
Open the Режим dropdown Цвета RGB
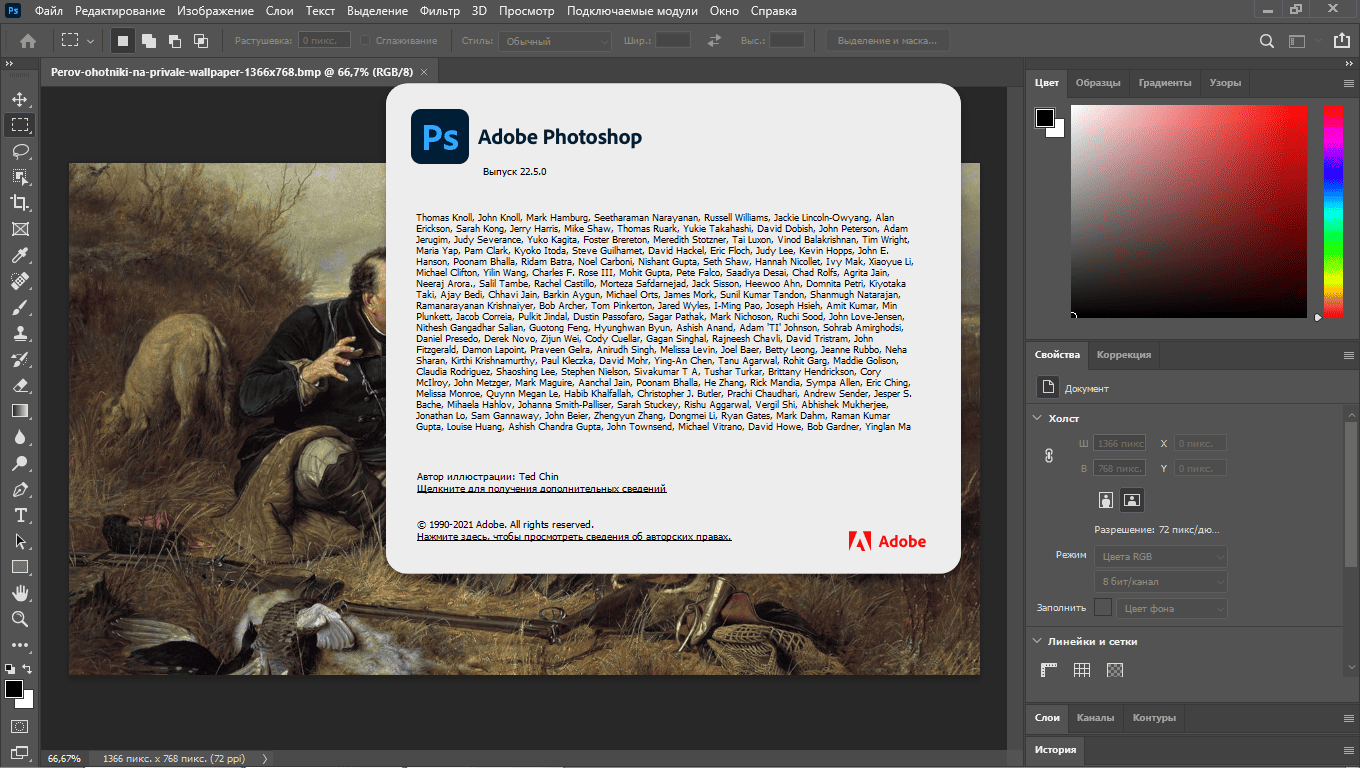click(1161, 556)
